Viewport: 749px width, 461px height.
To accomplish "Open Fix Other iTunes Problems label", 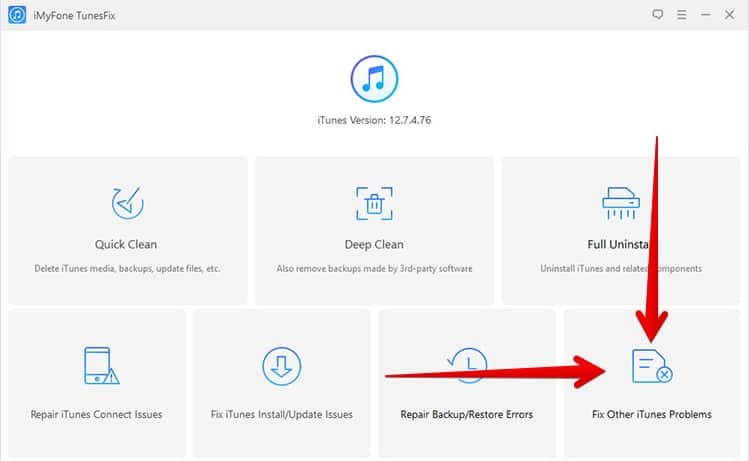I will click(x=652, y=414).
